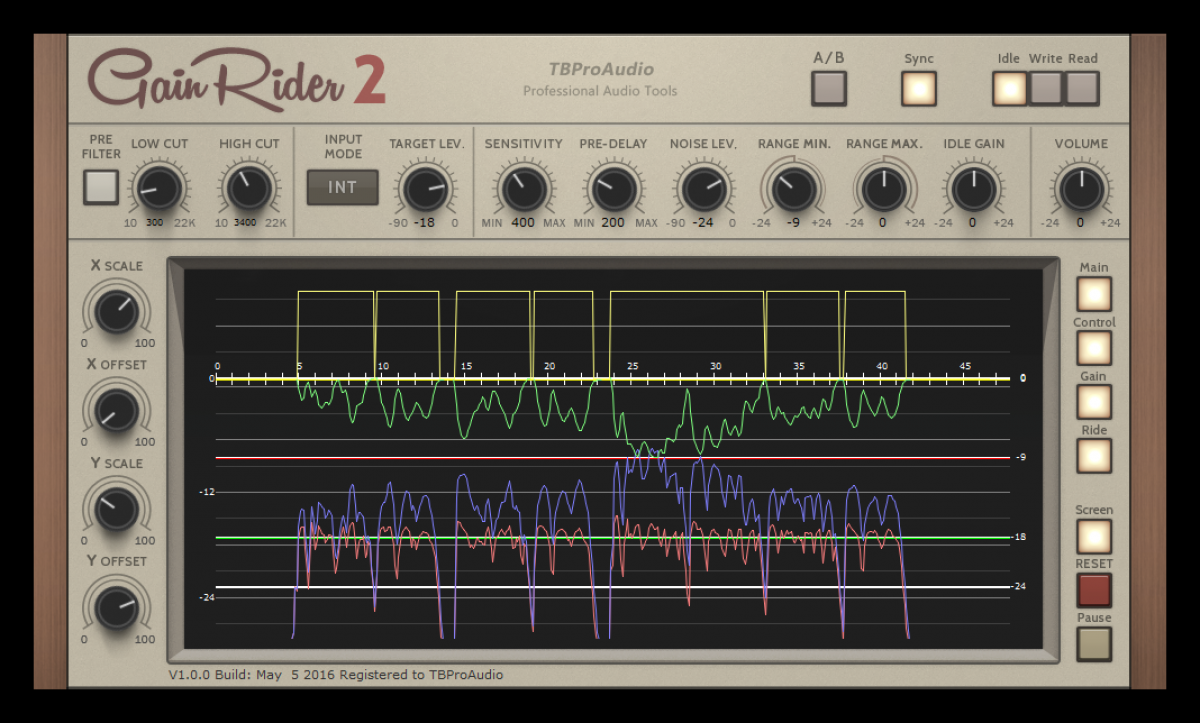
Task: Click the INT input mode button
Action: click(342, 187)
